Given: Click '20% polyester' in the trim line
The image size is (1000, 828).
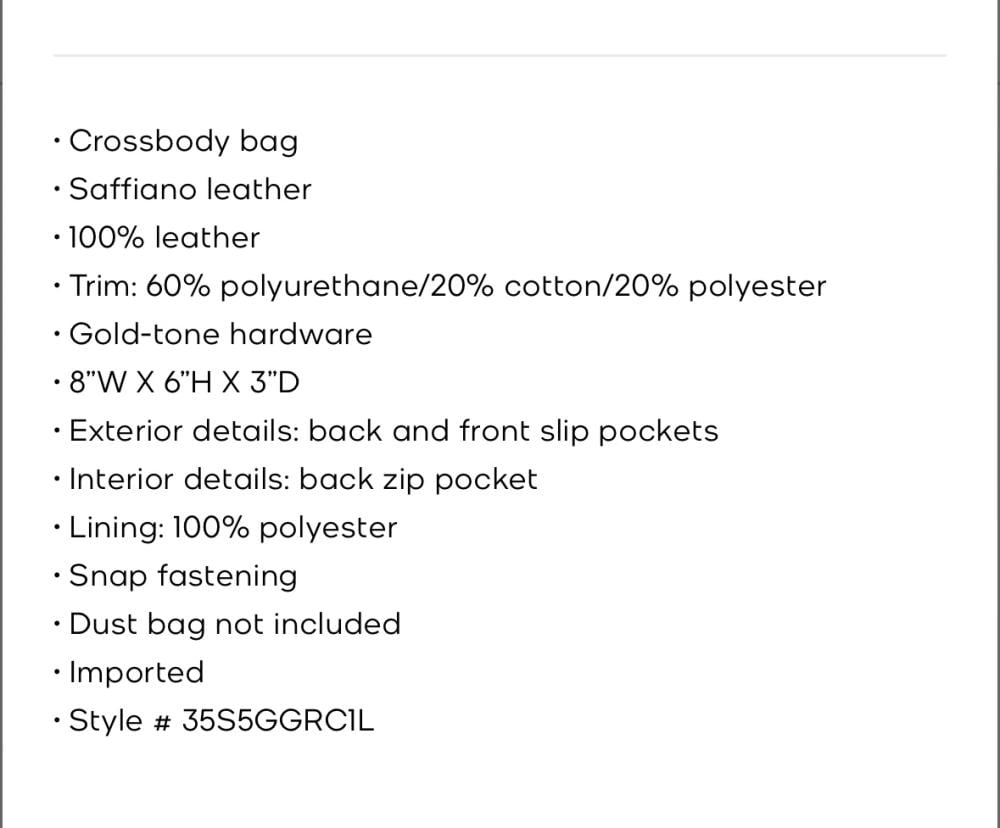Looking at the screenshot, I should coord(720,286).
